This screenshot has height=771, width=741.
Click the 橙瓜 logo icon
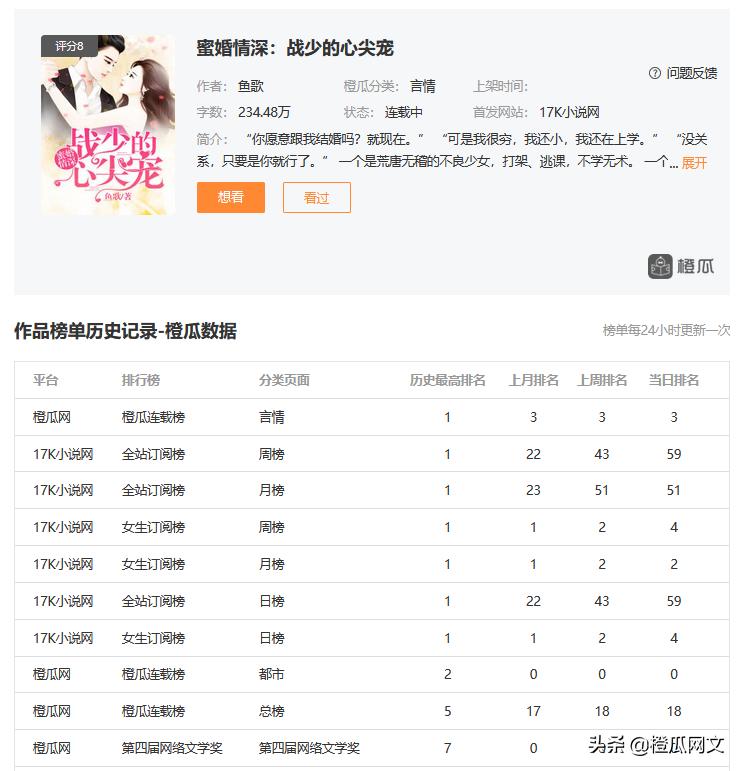[659, 267]
